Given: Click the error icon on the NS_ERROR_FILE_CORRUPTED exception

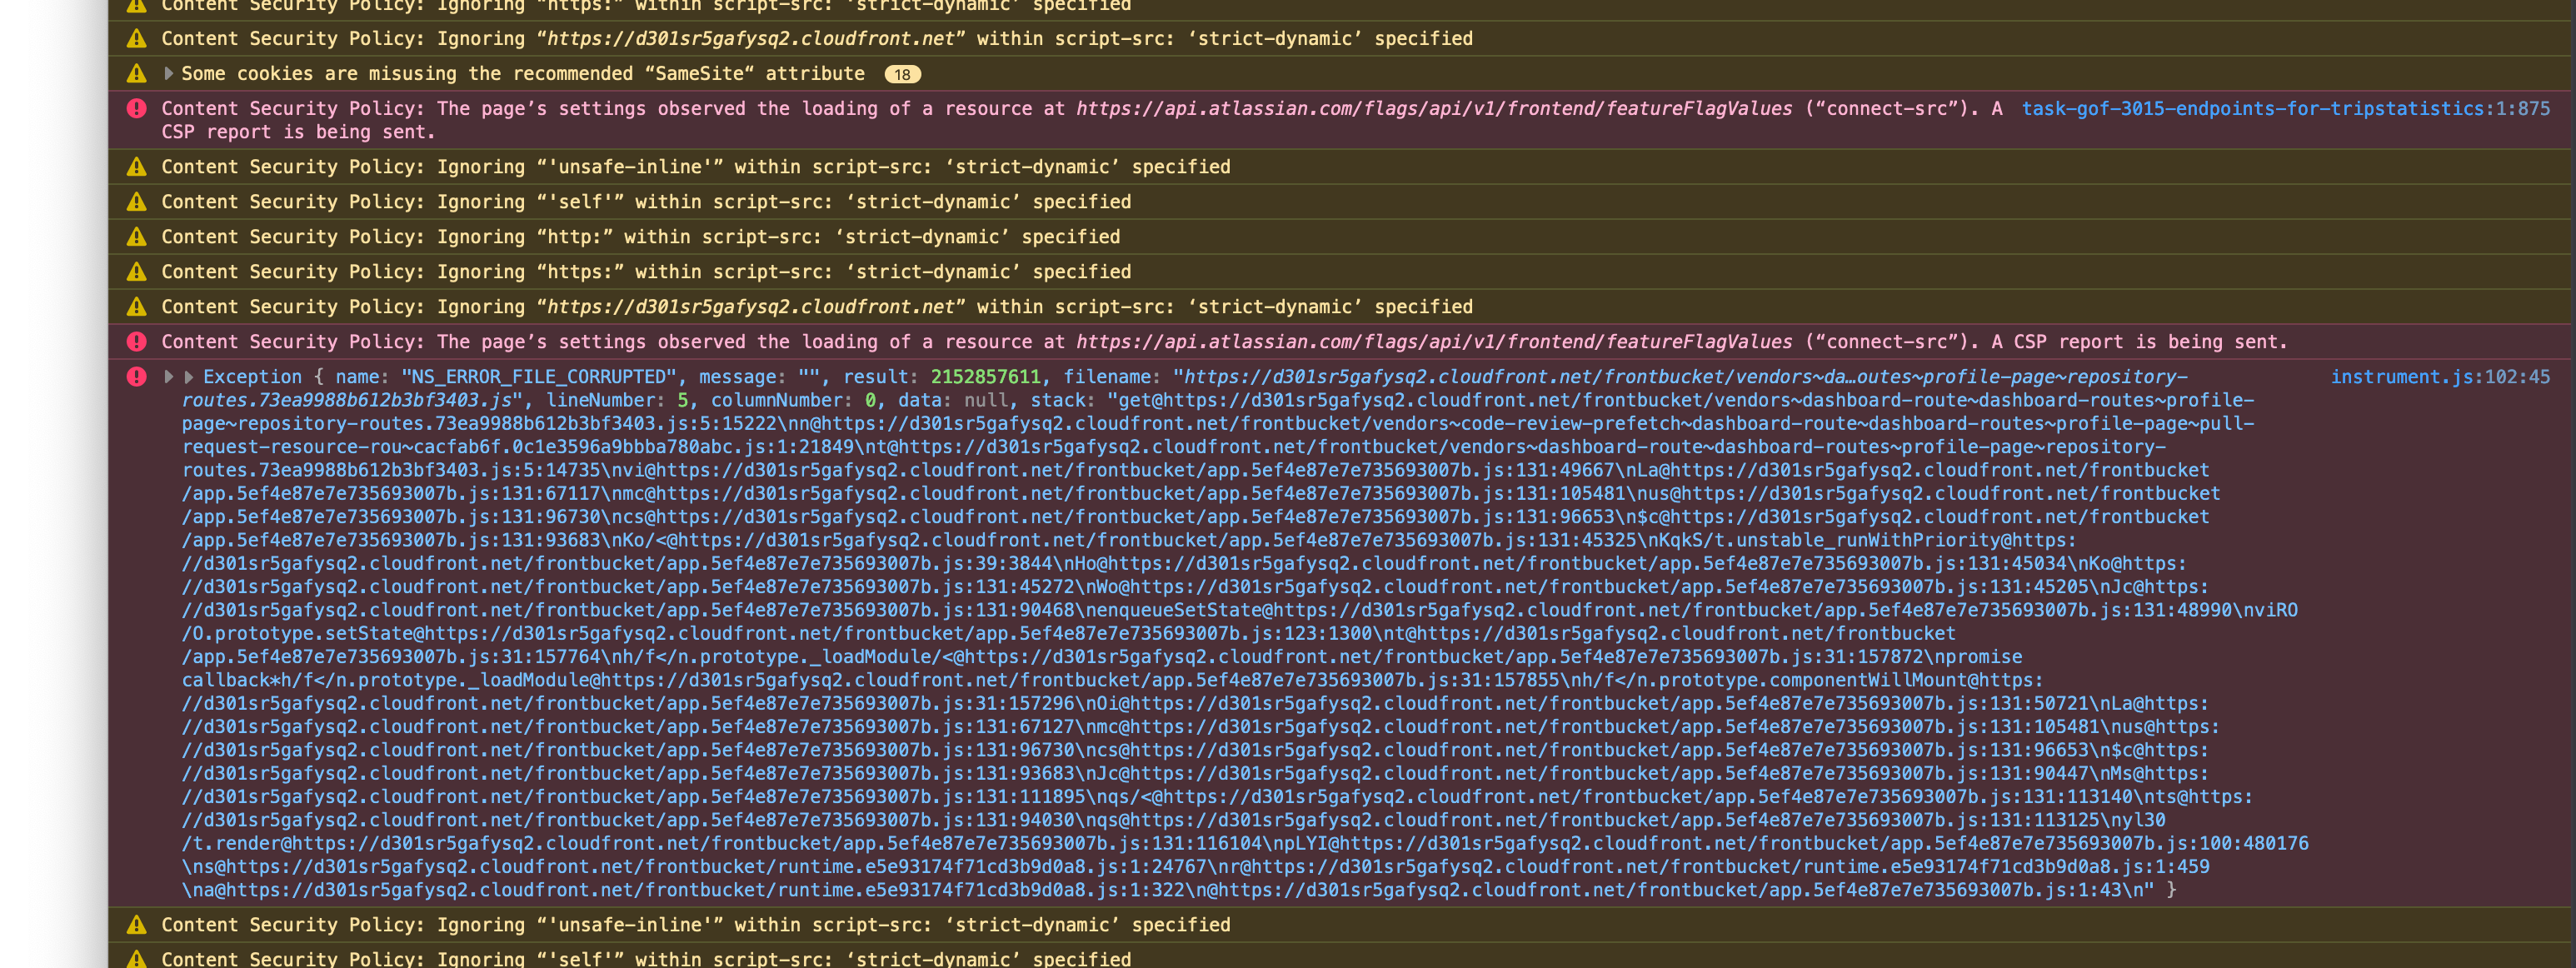Looking at the screenshot, I should tap(137, 377).
